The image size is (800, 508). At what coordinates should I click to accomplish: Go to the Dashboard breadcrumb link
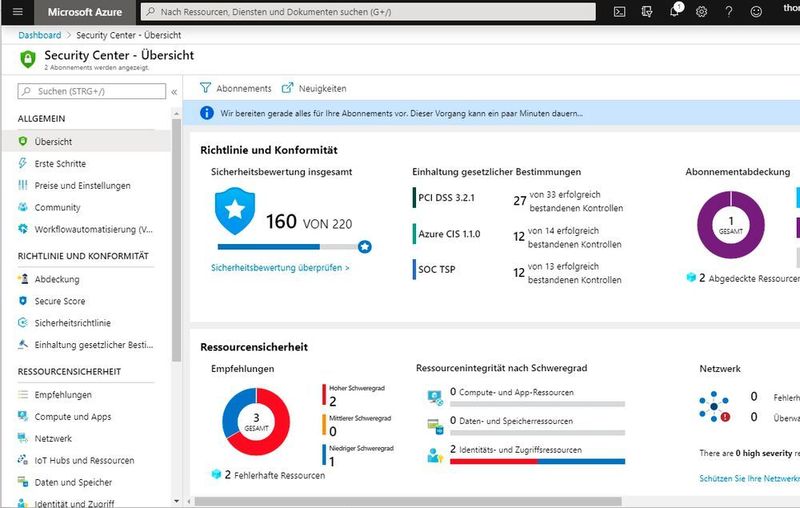(39, 35)
